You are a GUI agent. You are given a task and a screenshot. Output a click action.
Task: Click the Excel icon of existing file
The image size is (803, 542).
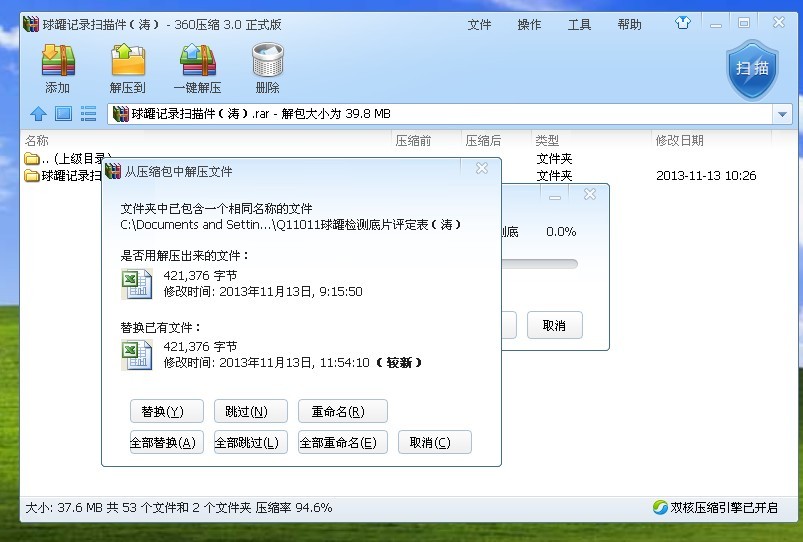(x=136, y=355)
